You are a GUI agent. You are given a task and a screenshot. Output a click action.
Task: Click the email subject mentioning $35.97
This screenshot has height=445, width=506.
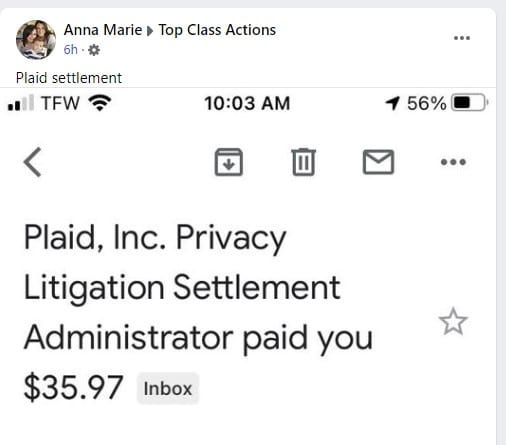[198, 312]
